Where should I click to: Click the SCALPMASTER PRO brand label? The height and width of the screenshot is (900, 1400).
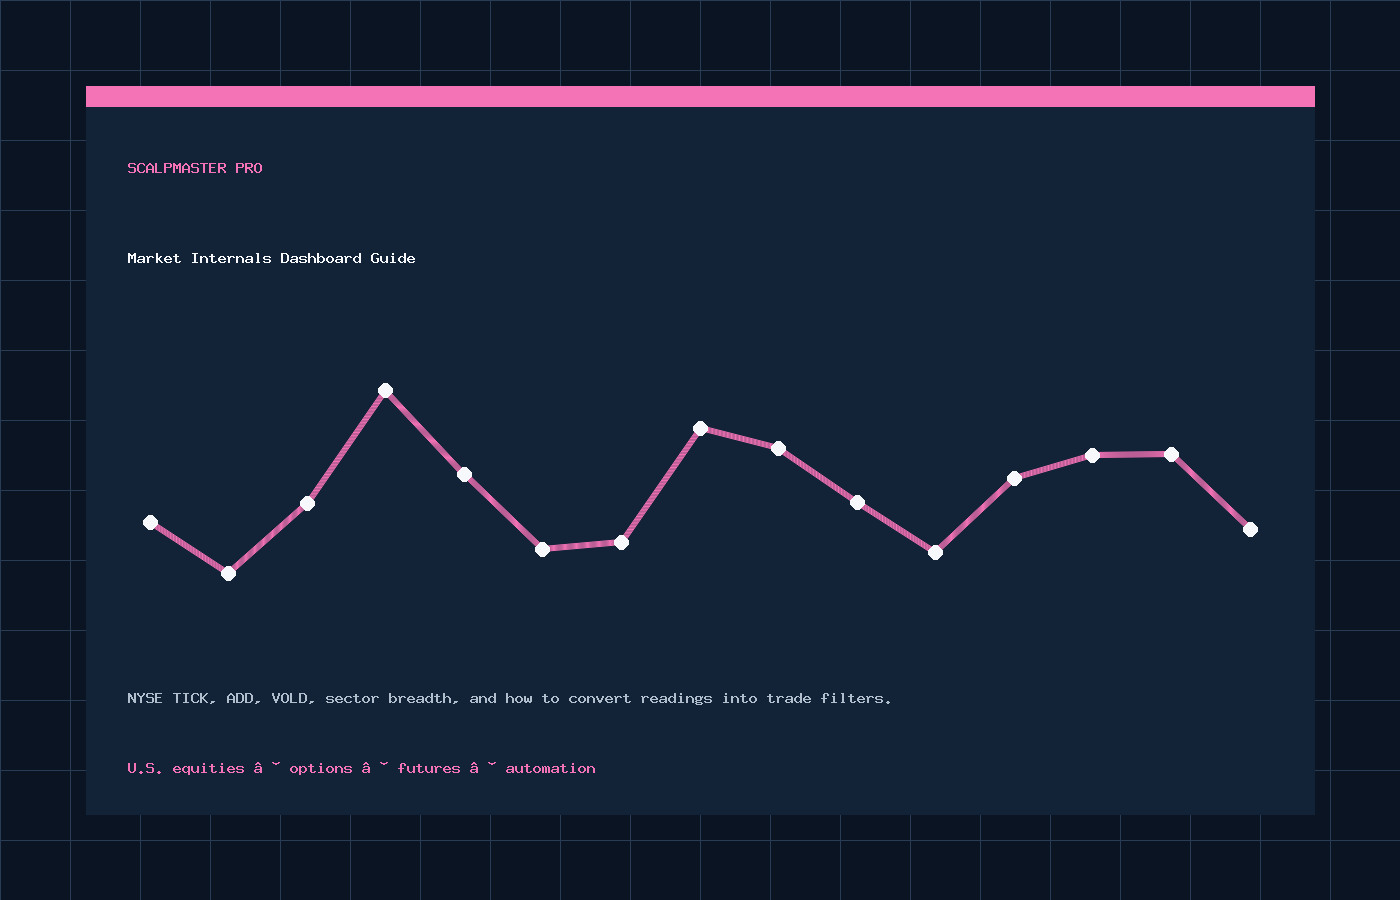[195, 168]
